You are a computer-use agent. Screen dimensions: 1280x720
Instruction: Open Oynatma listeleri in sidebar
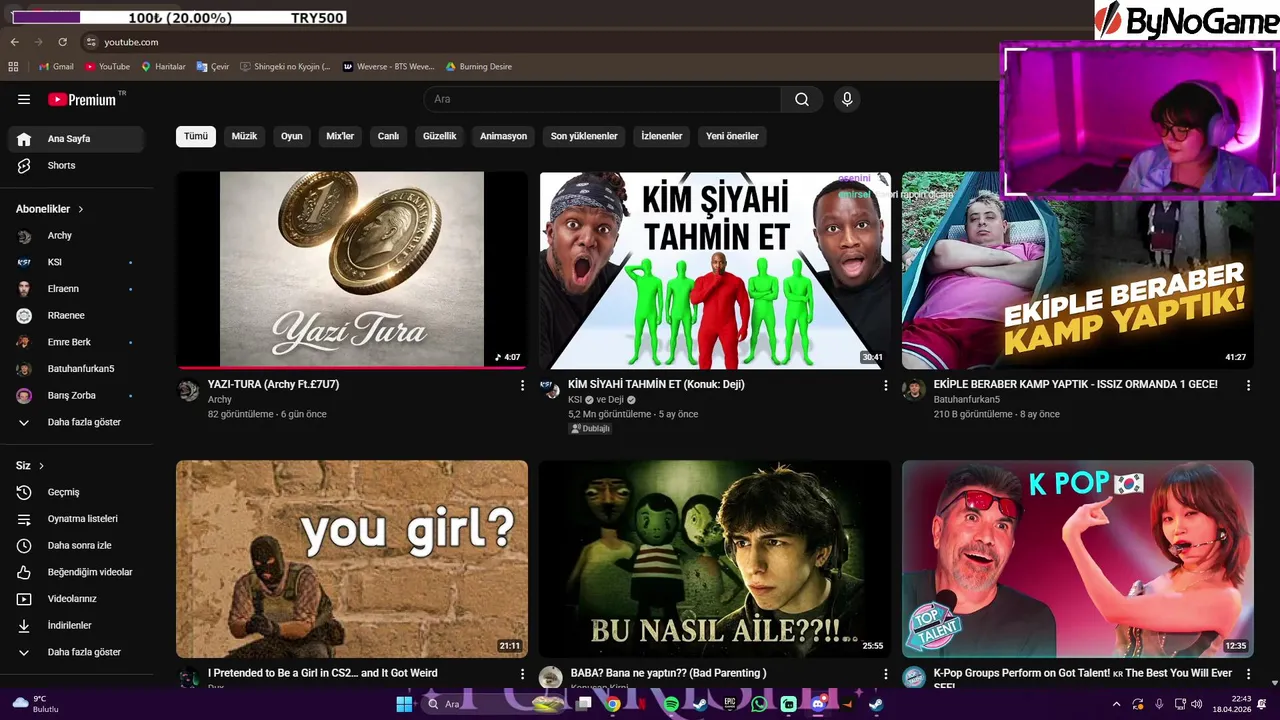tap(76, 519)
